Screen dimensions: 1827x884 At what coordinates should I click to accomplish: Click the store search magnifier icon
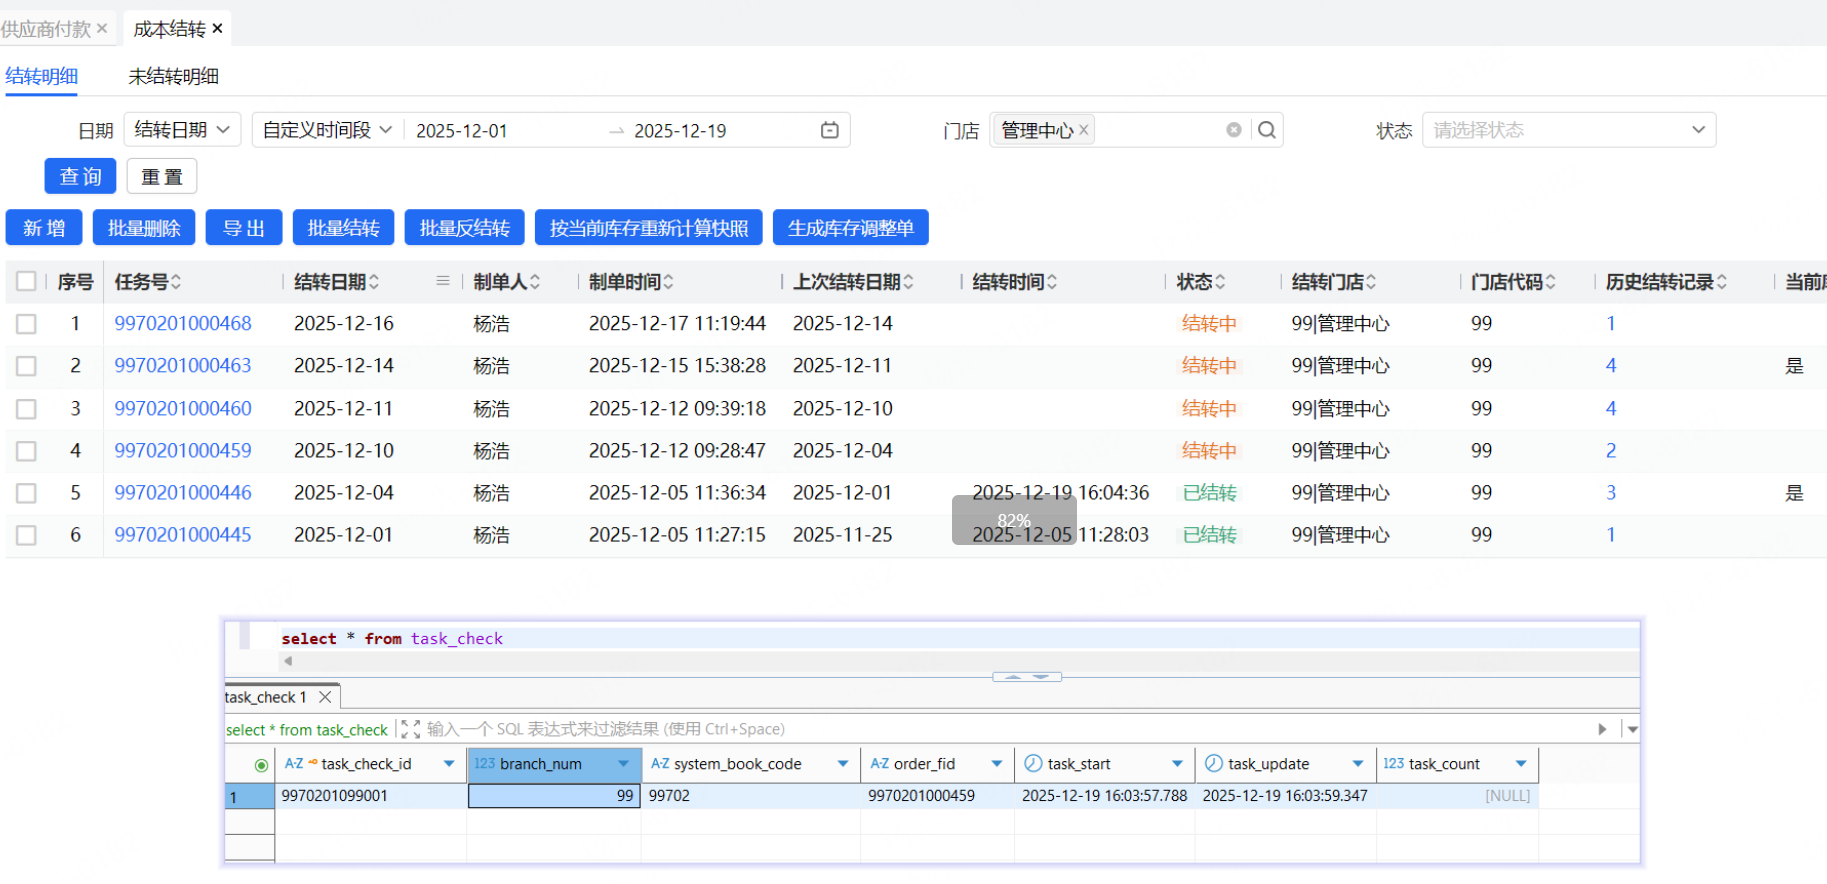pos(1266,130)
